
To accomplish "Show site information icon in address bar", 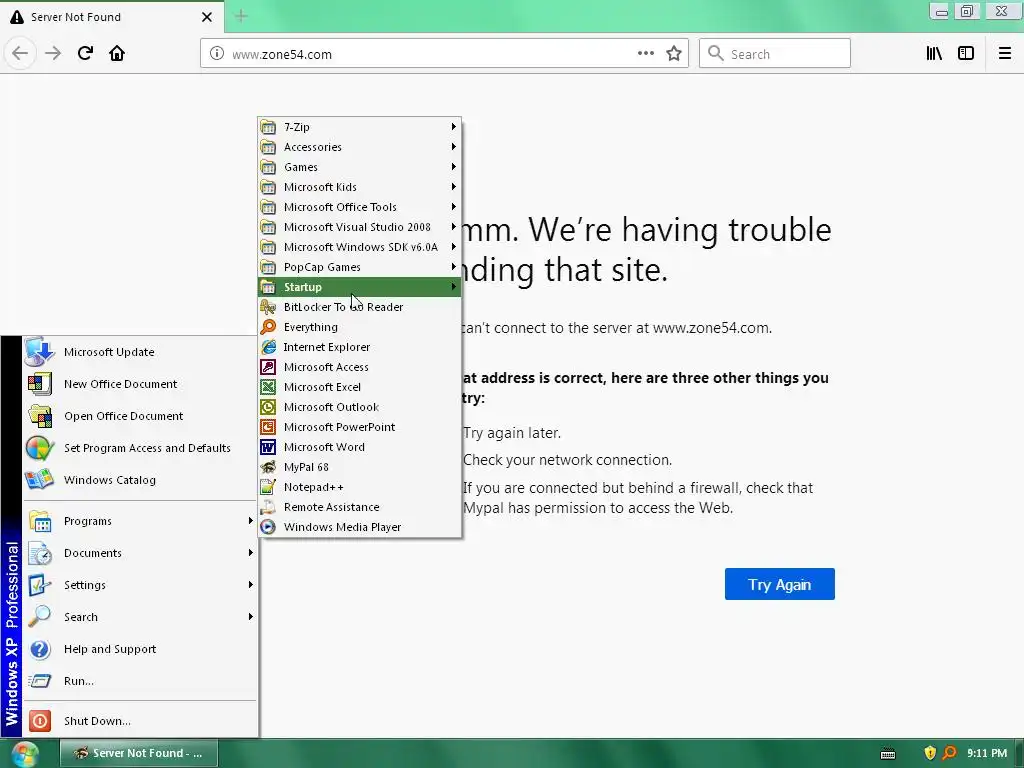I will pos(217,54).
